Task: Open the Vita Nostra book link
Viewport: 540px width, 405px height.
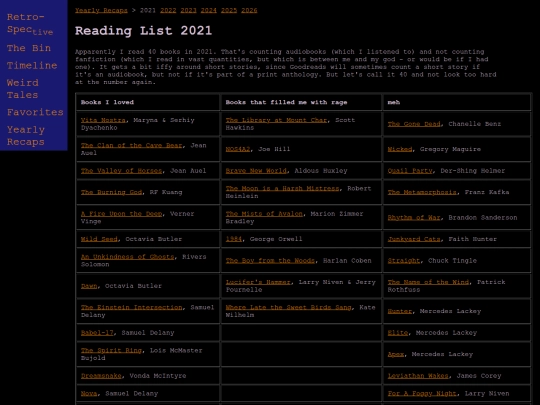Action: 103,120
